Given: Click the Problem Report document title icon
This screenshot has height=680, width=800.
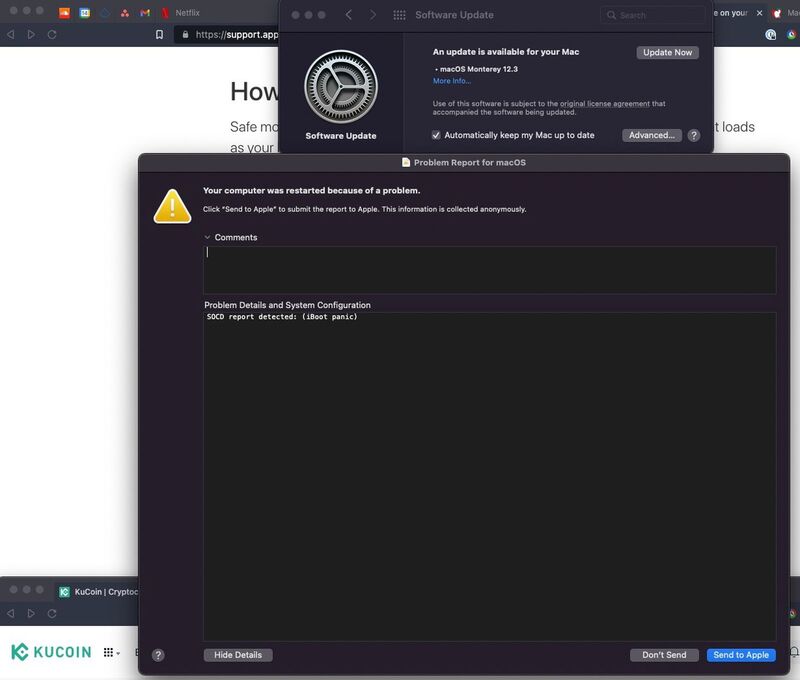Looking at the screenshot, I should [406, 162].
